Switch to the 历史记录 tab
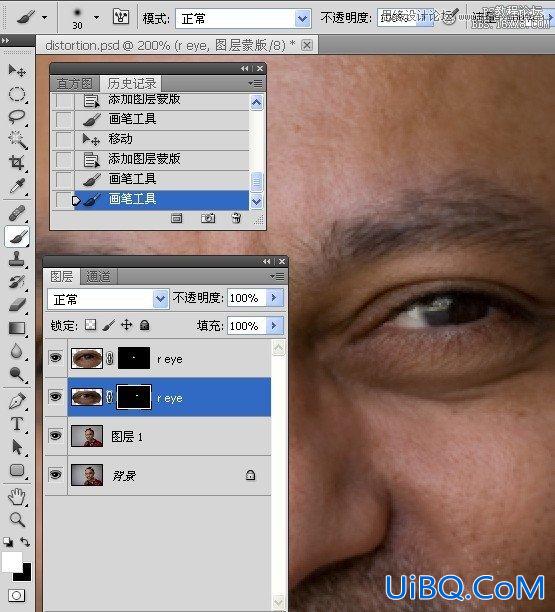Viewport: 555px width, 612px height. coord(132,84)
